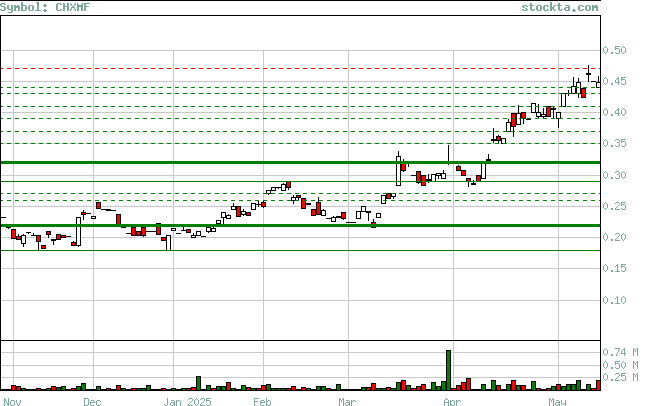Click the 0.25 M volume label

620,377
